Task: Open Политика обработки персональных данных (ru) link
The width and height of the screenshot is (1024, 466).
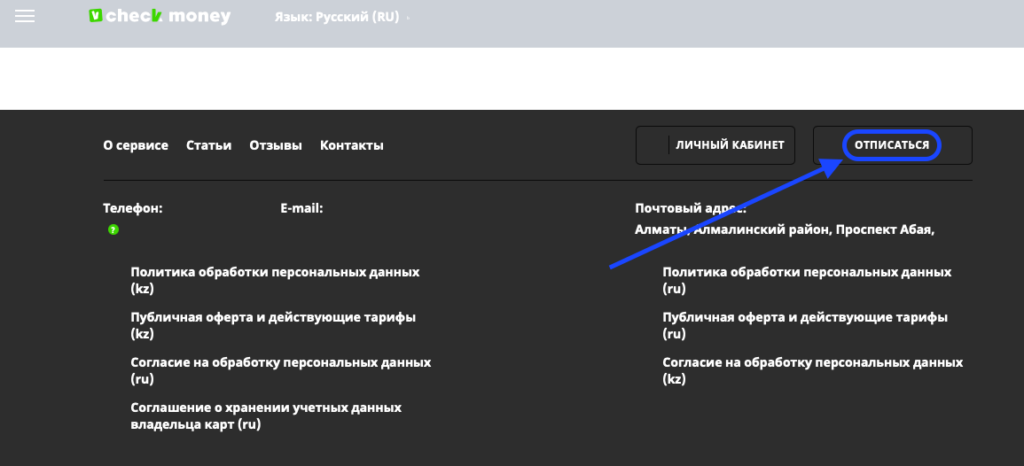Action: point(806,280)
